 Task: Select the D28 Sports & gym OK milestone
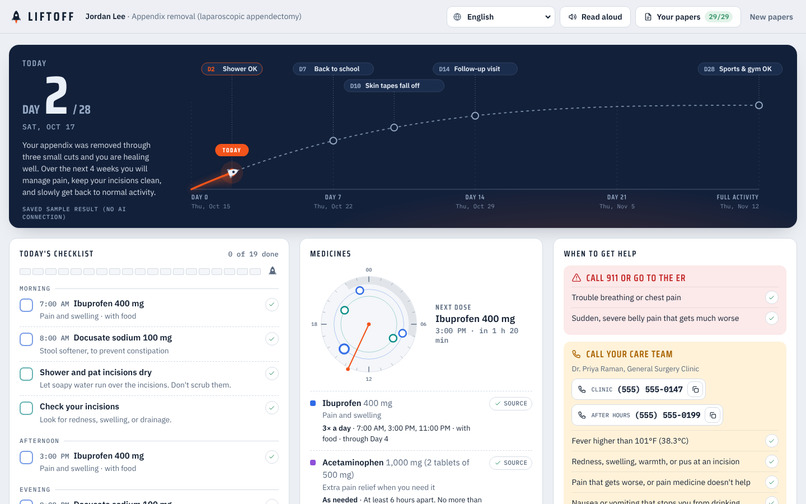(740, 69)
